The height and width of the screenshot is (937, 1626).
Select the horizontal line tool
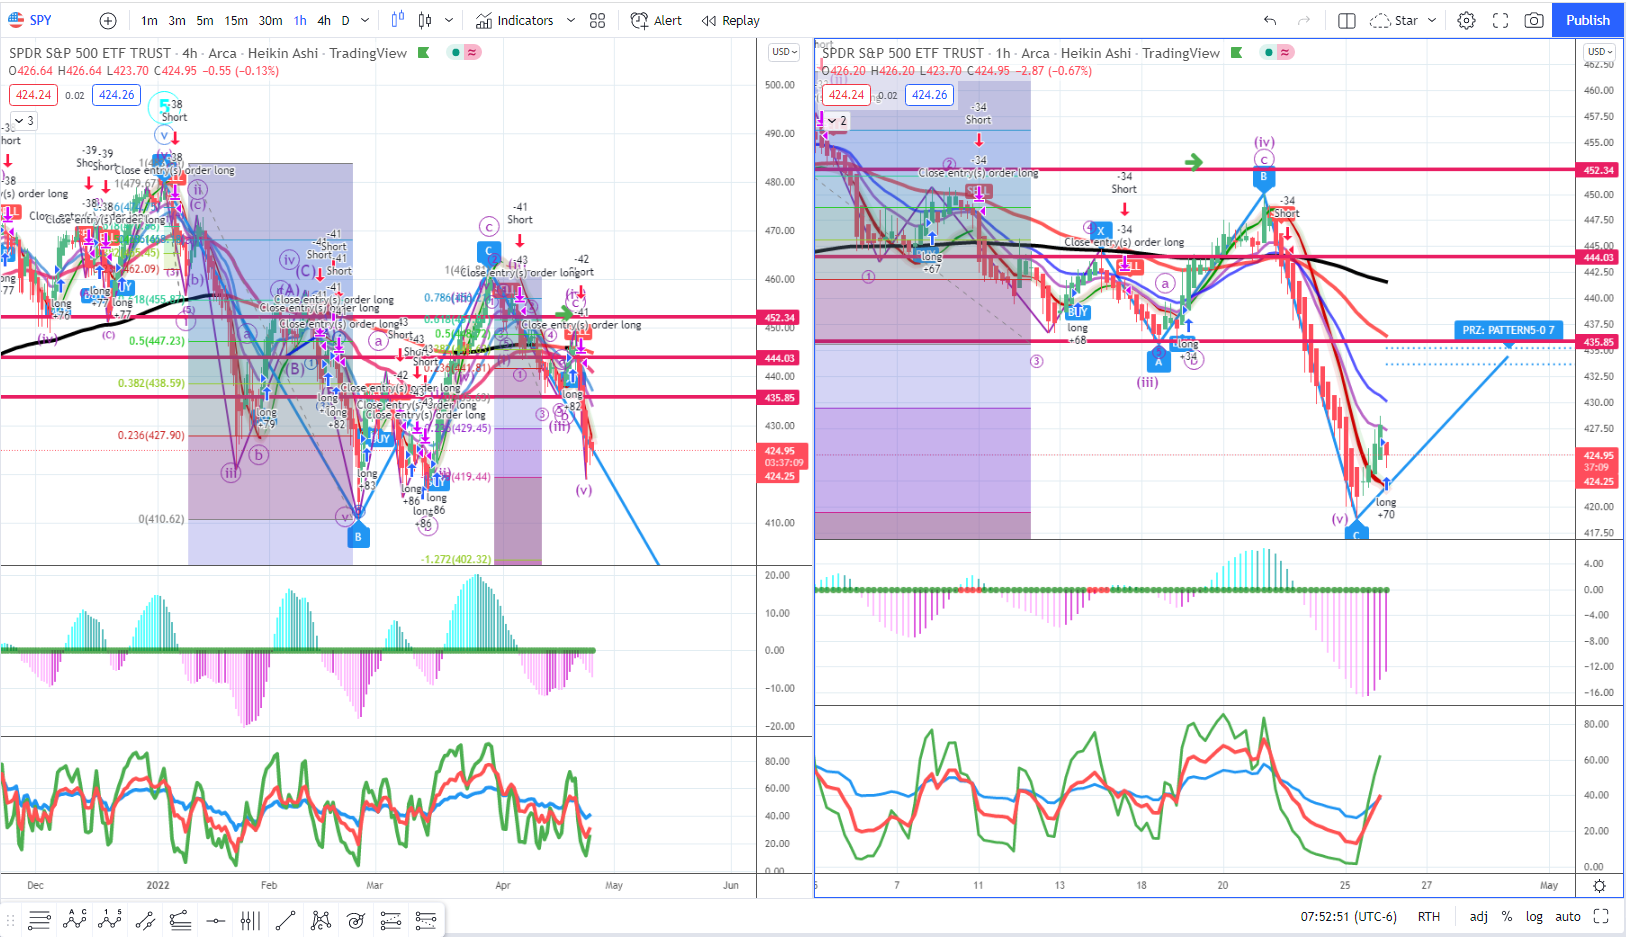pos(215,920)
